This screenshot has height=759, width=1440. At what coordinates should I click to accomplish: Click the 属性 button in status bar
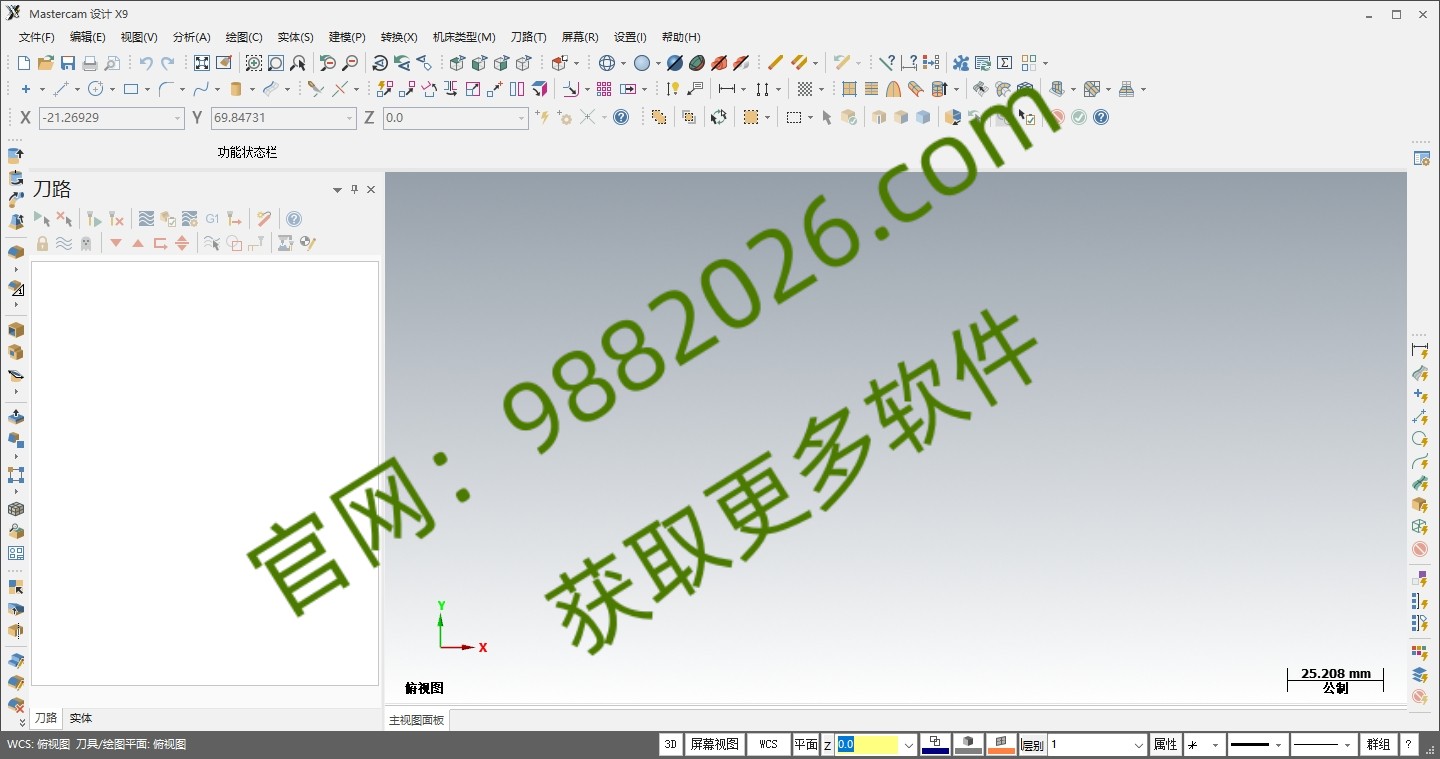coord(1165,744)
